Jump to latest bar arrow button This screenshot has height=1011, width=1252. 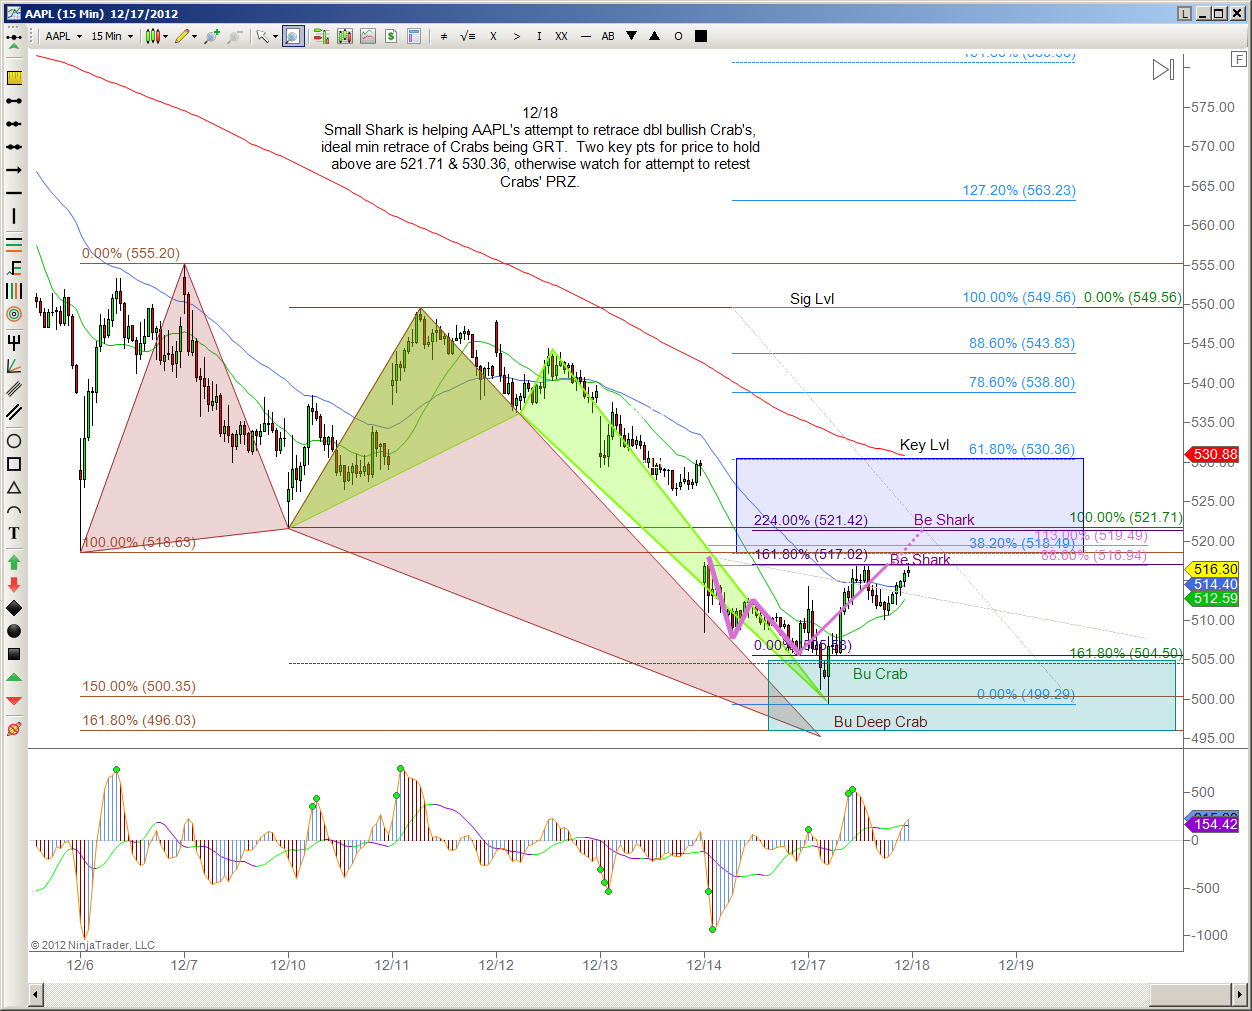tap(1163, 69)
